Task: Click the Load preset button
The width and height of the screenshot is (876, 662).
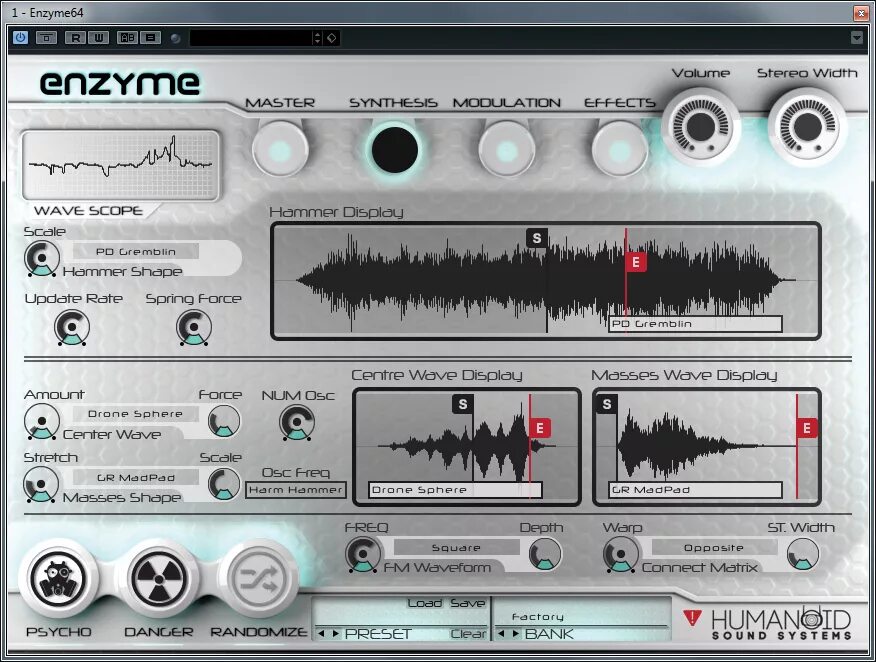Action: (x=425, y=603)
